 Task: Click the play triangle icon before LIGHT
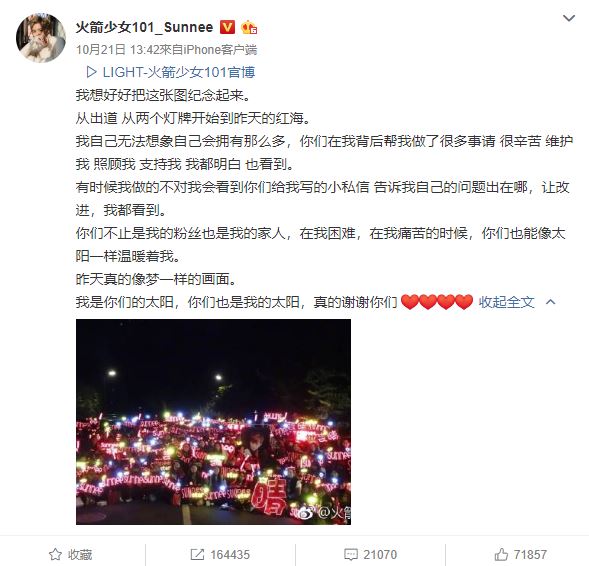[x=91, y=72]
